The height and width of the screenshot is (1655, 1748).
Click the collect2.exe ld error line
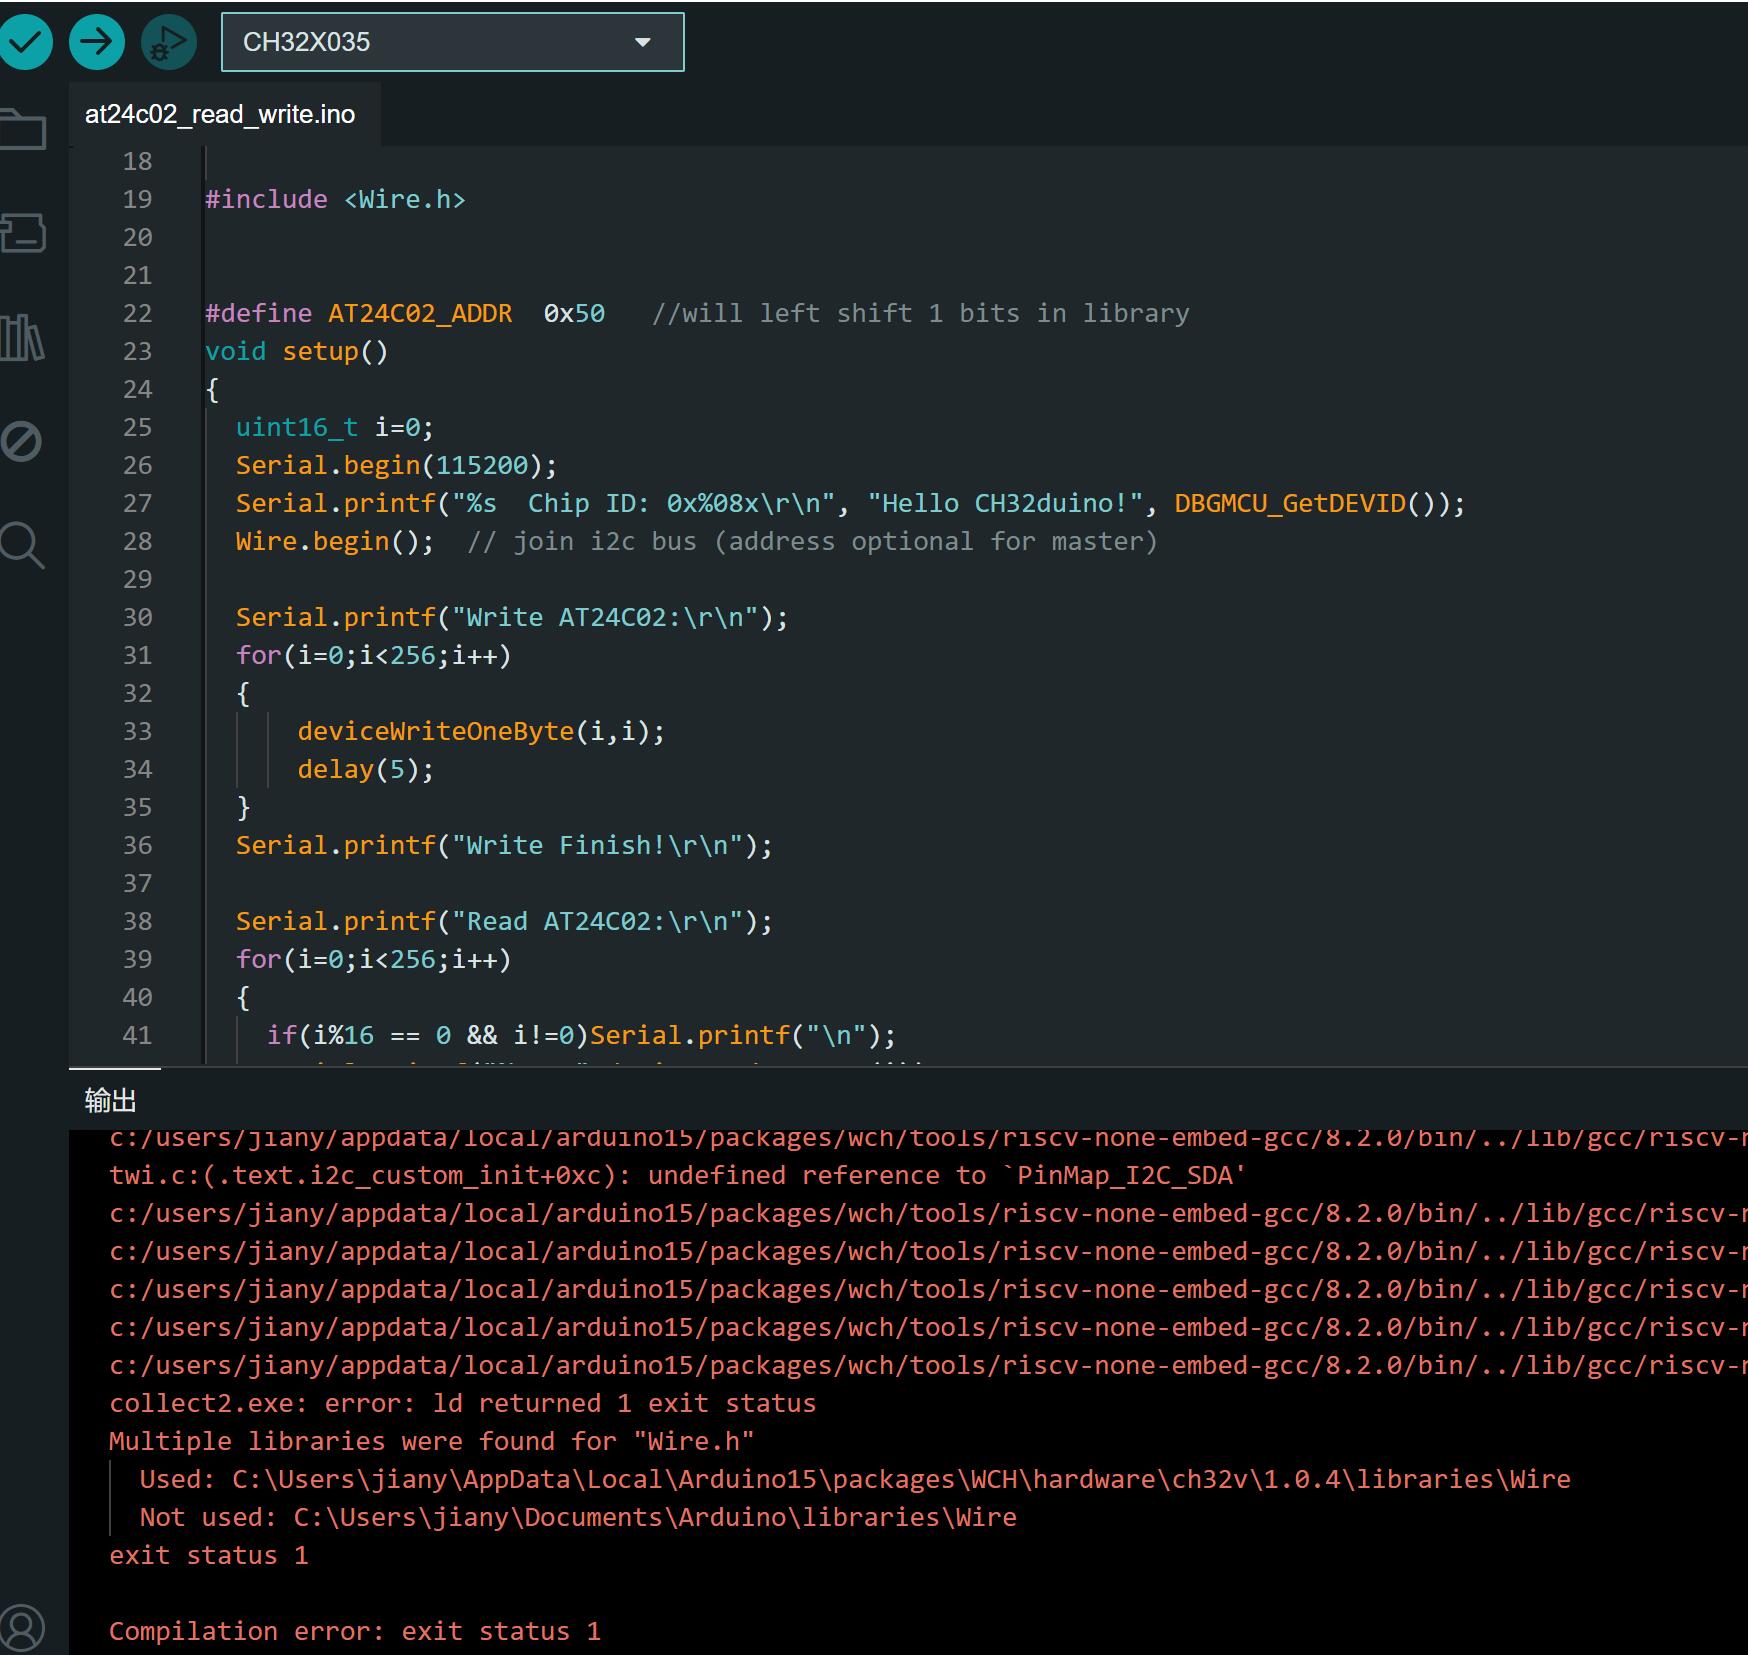463,1403
